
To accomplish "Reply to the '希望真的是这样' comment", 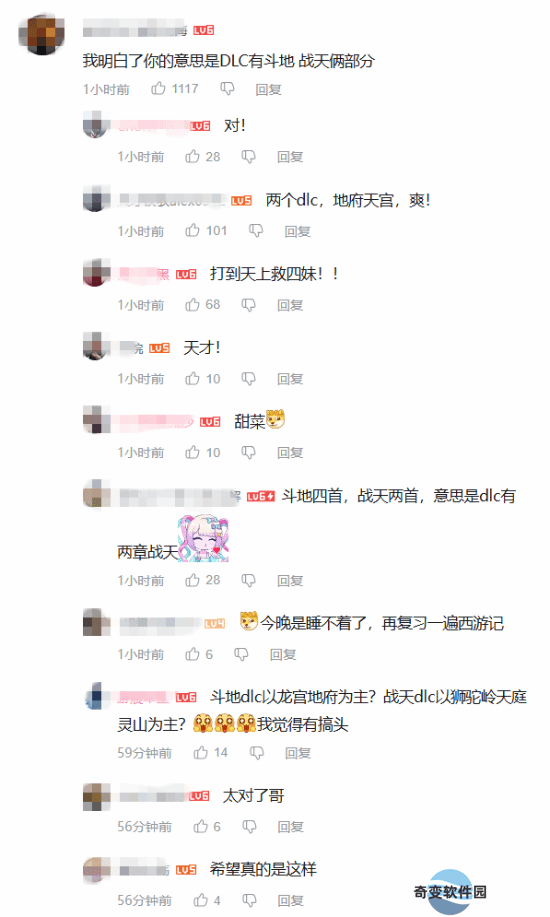I will pyautogui.click(x=290, y=901).
